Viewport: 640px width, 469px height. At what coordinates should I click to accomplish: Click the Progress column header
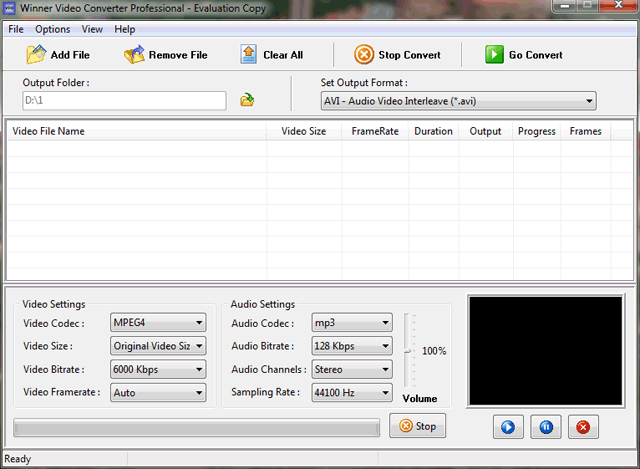tap(537, 131)
